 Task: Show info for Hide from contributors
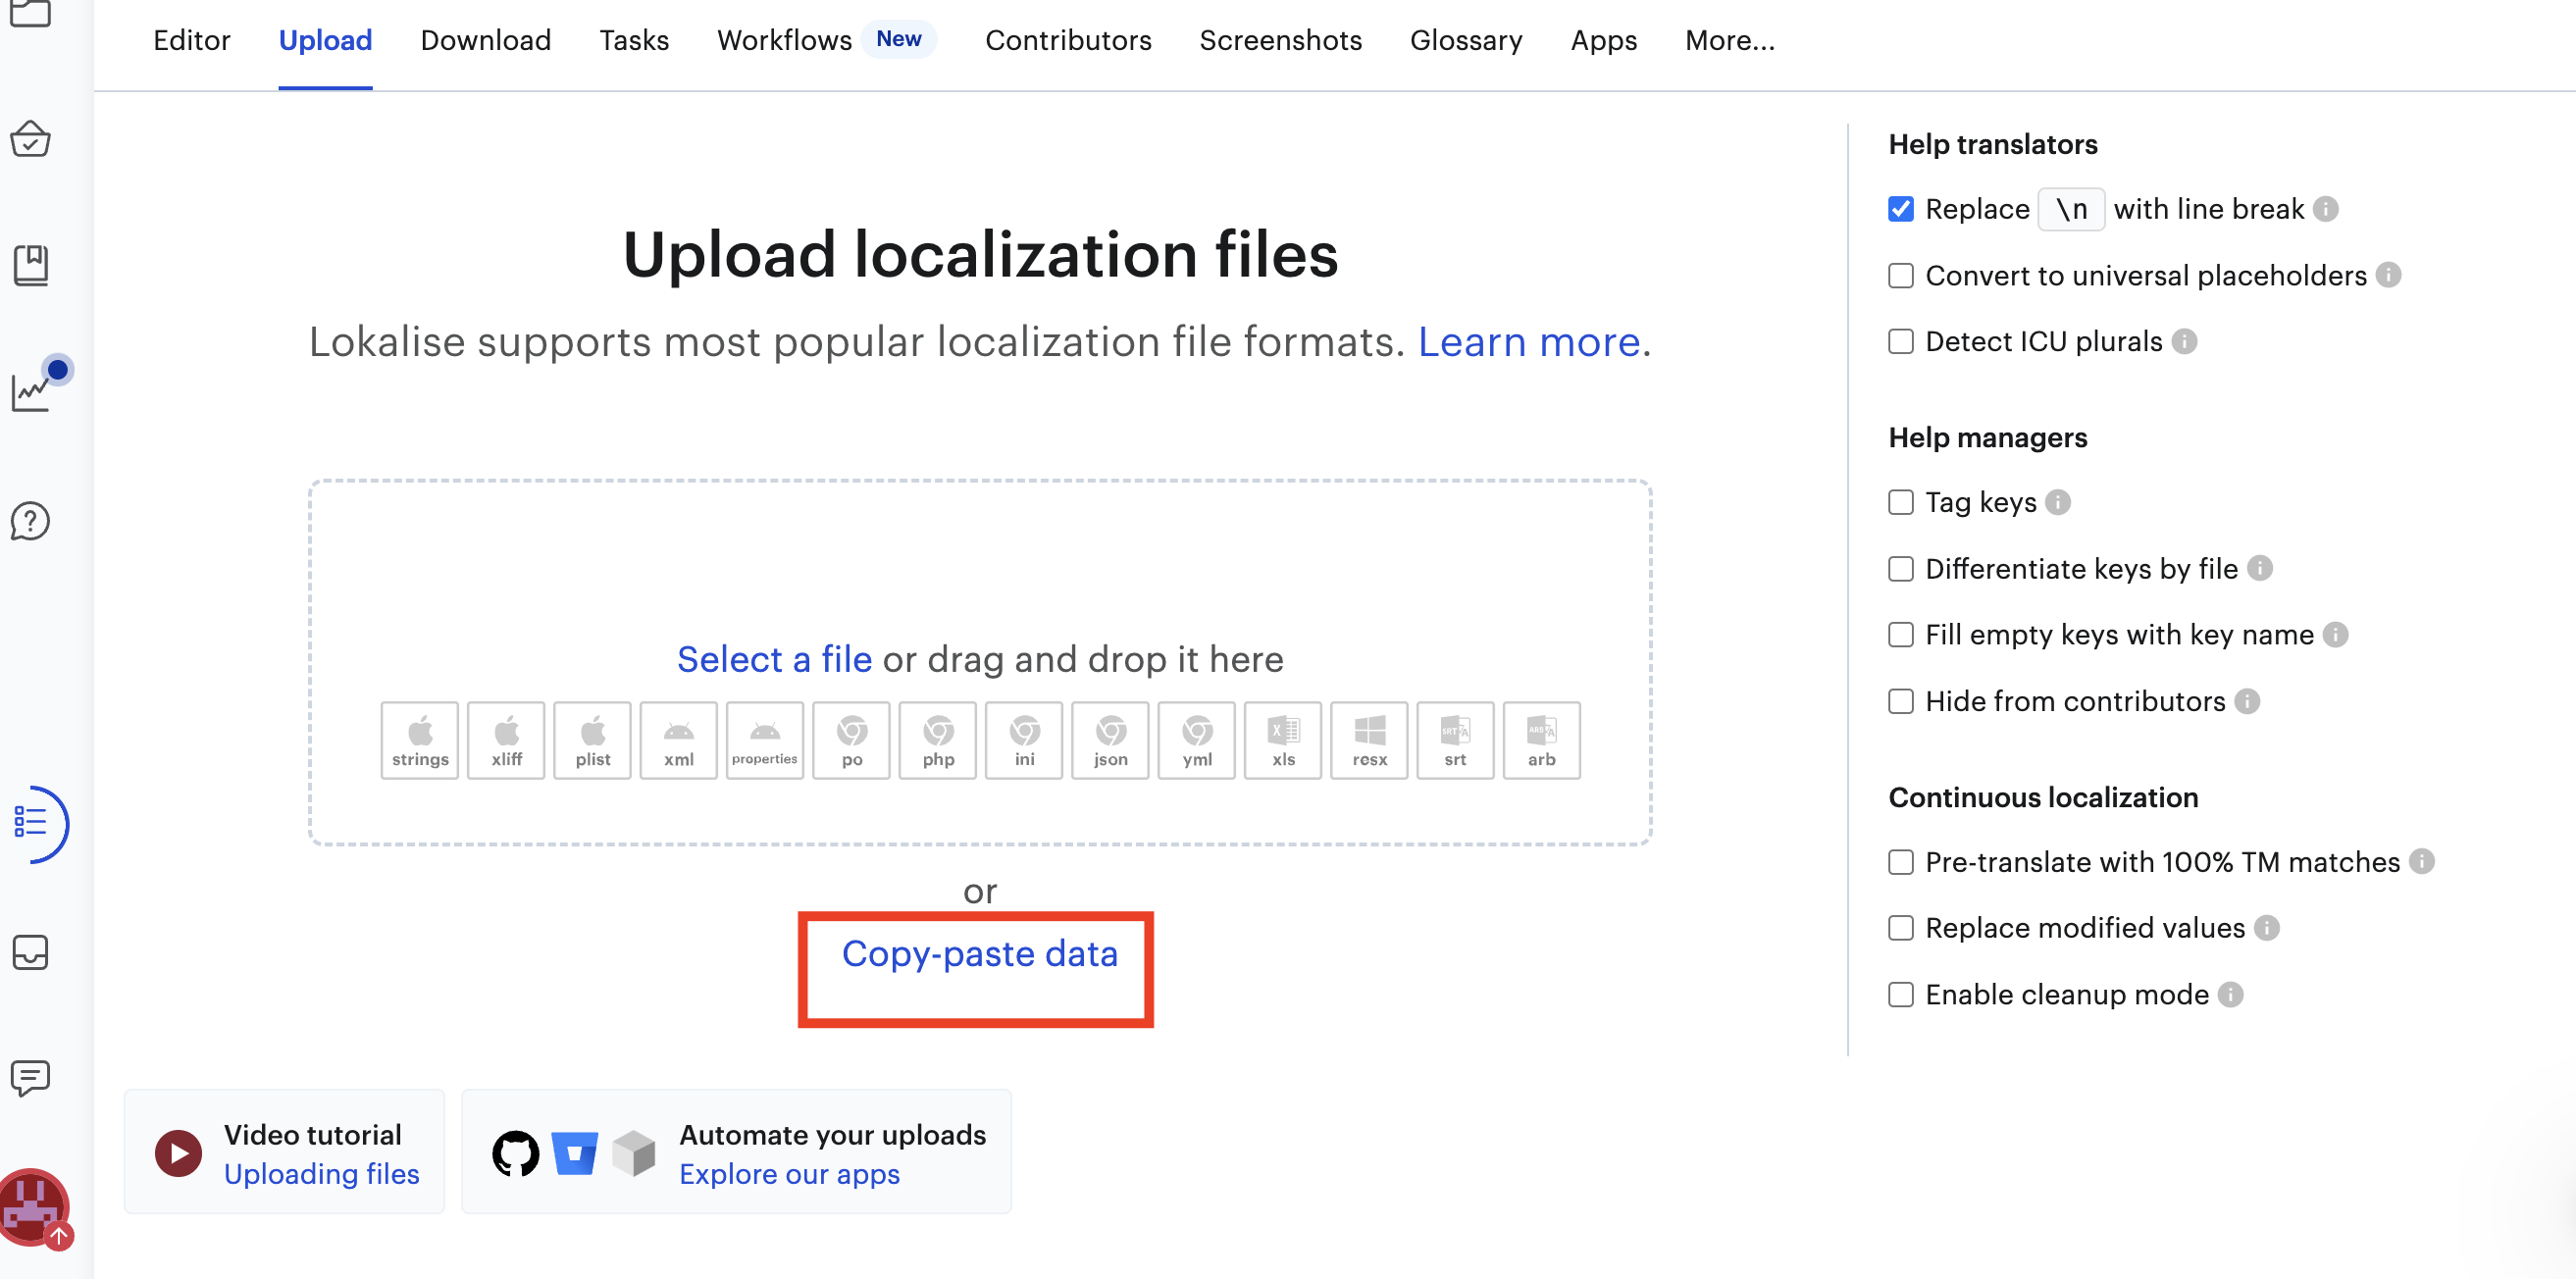click(2248, 701)
